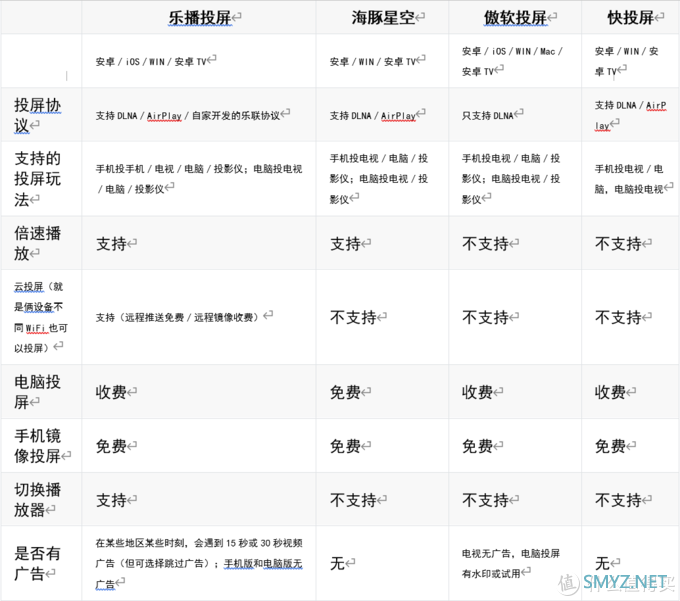The image size is (680, 601).
Task: Click the 快投屏 column header
Action: [631, 18]
